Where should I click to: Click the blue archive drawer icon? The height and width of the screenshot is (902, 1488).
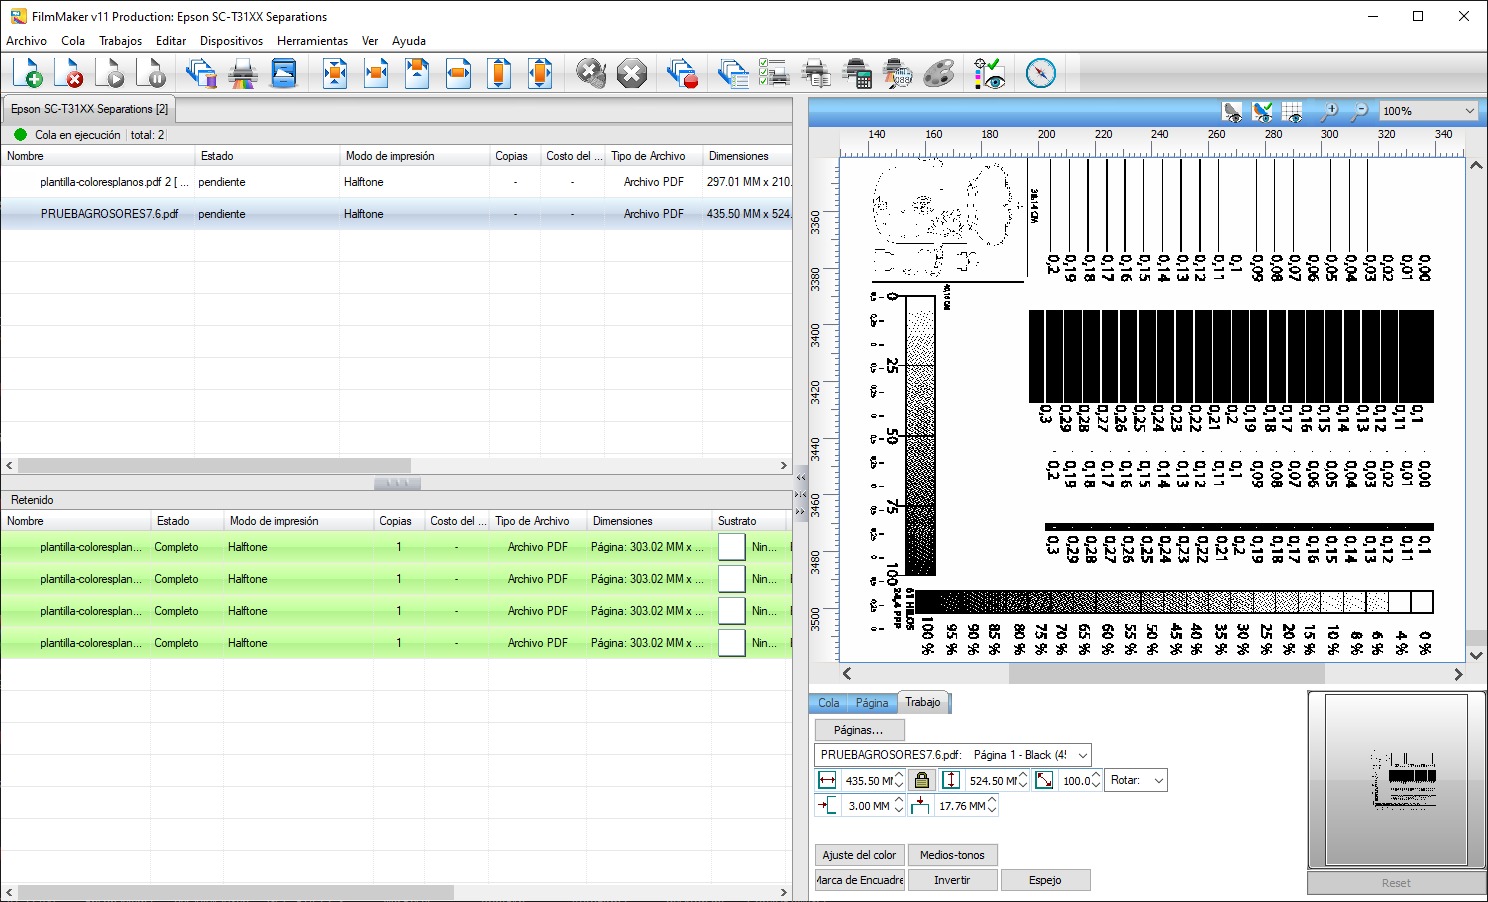[284, 73]
